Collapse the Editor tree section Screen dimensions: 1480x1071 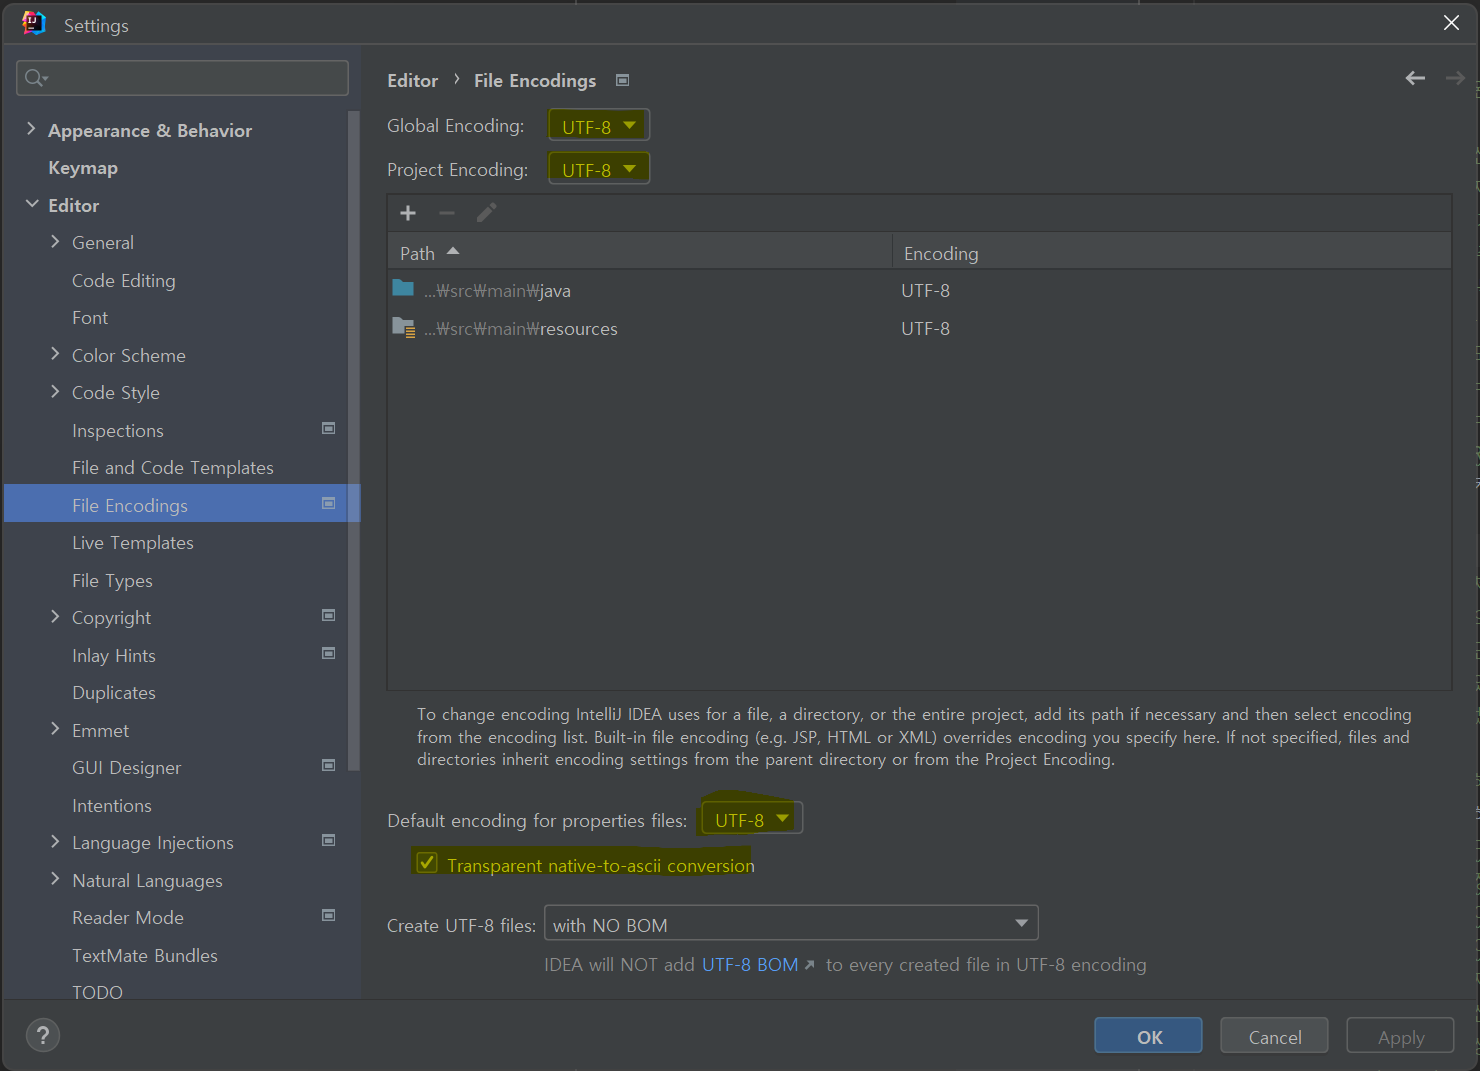click(x=31, y=204)
